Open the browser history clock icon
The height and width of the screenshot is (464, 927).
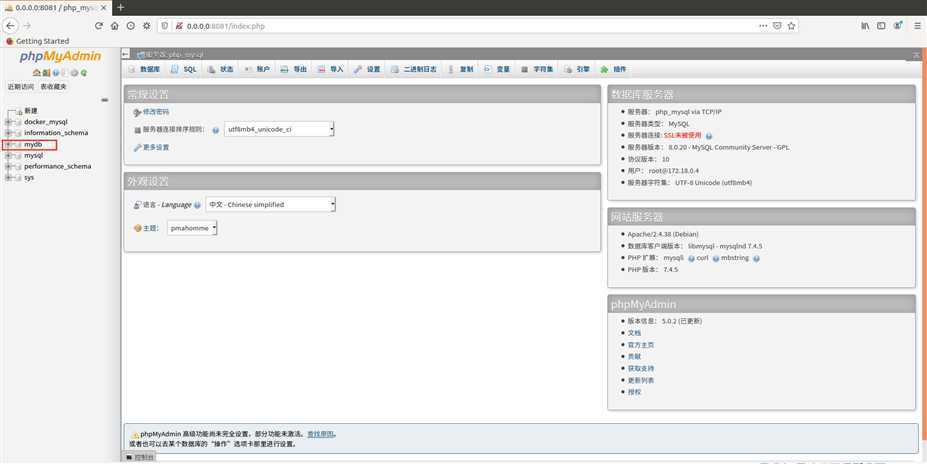[x=131, y=25]
